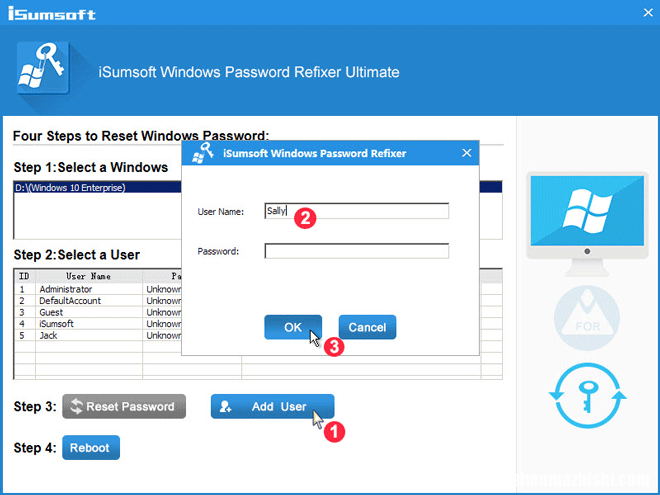The image size is (660, 495).
Task: Click the Add User button
Action: click(272, 407)
